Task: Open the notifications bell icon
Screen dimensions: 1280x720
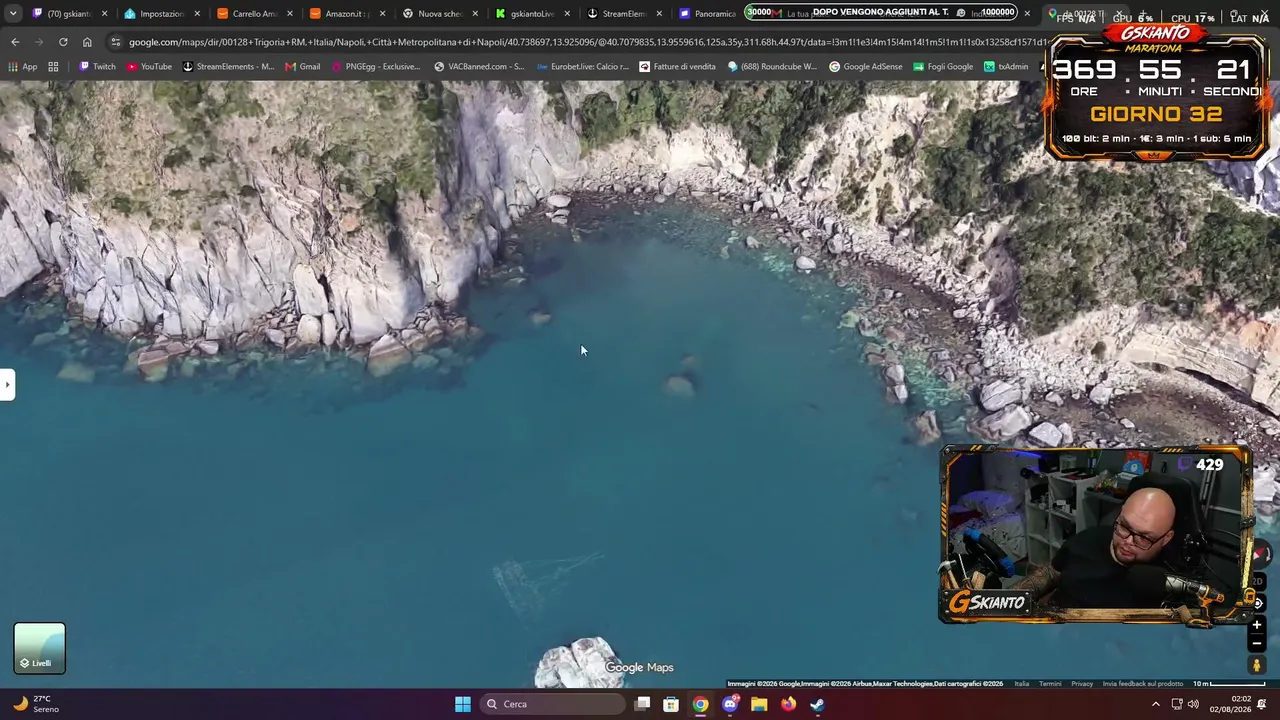Action: coord(1262,704)
